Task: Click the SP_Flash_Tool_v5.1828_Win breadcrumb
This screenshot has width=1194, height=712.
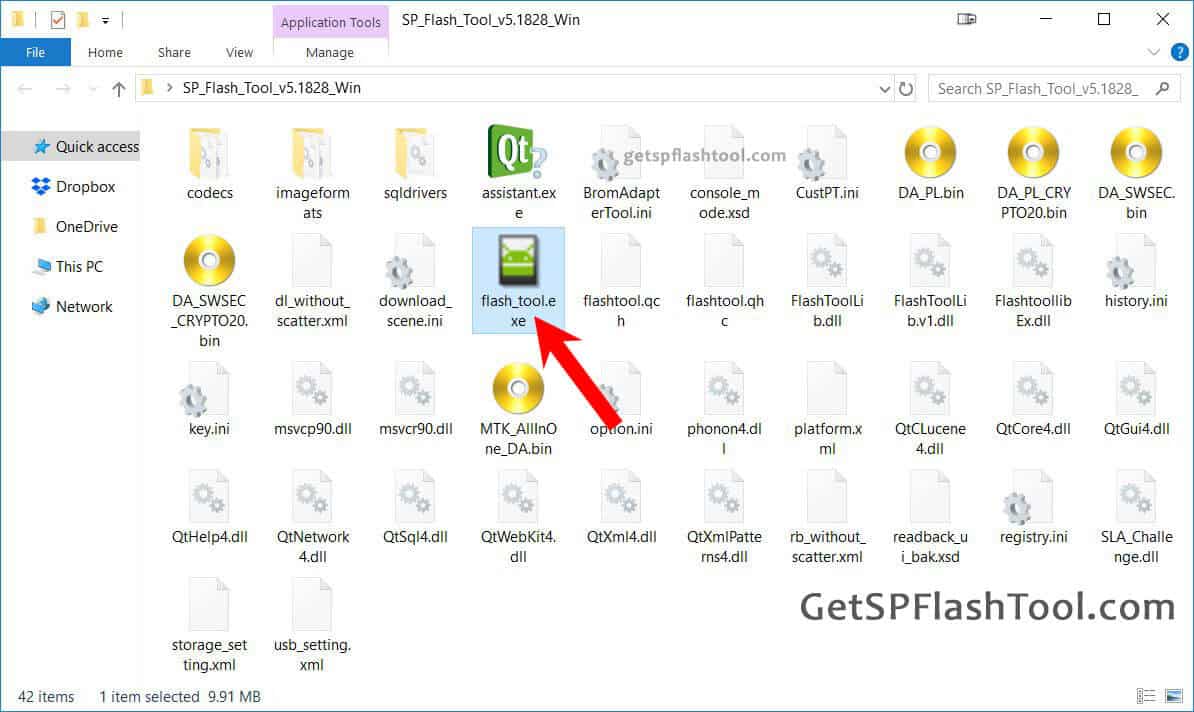Action: [272, 88]
